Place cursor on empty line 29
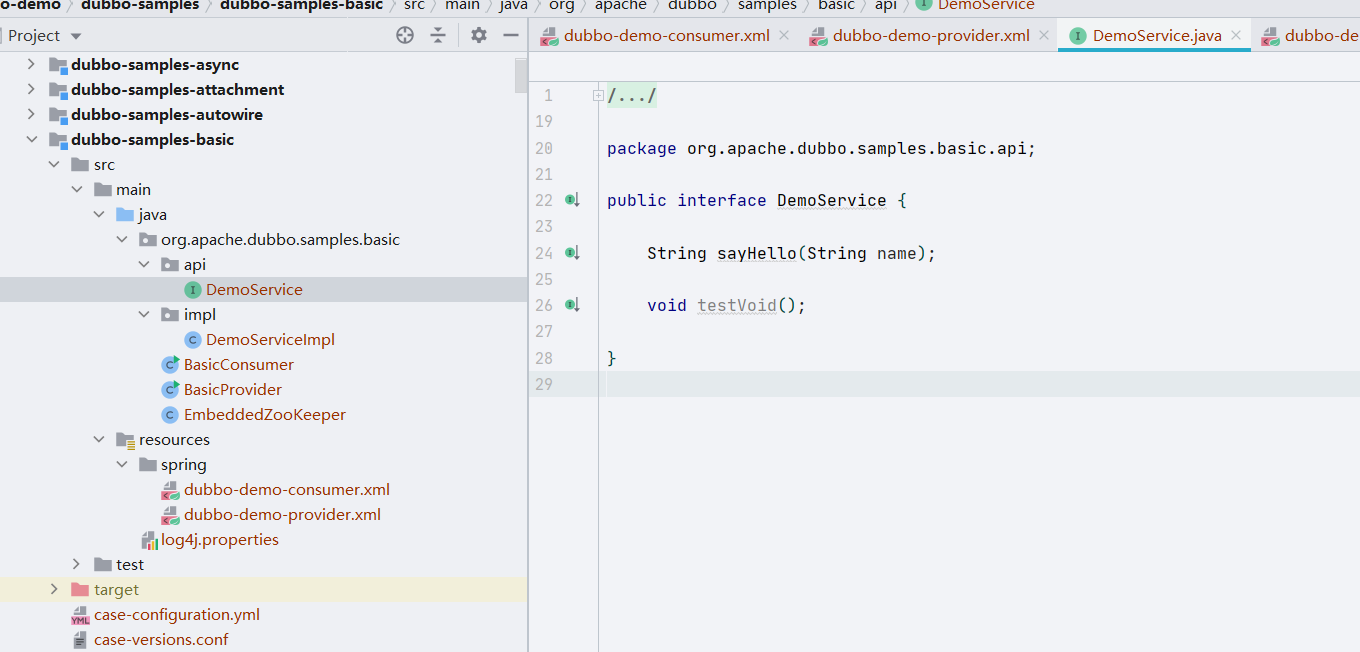 click(980, 384)
